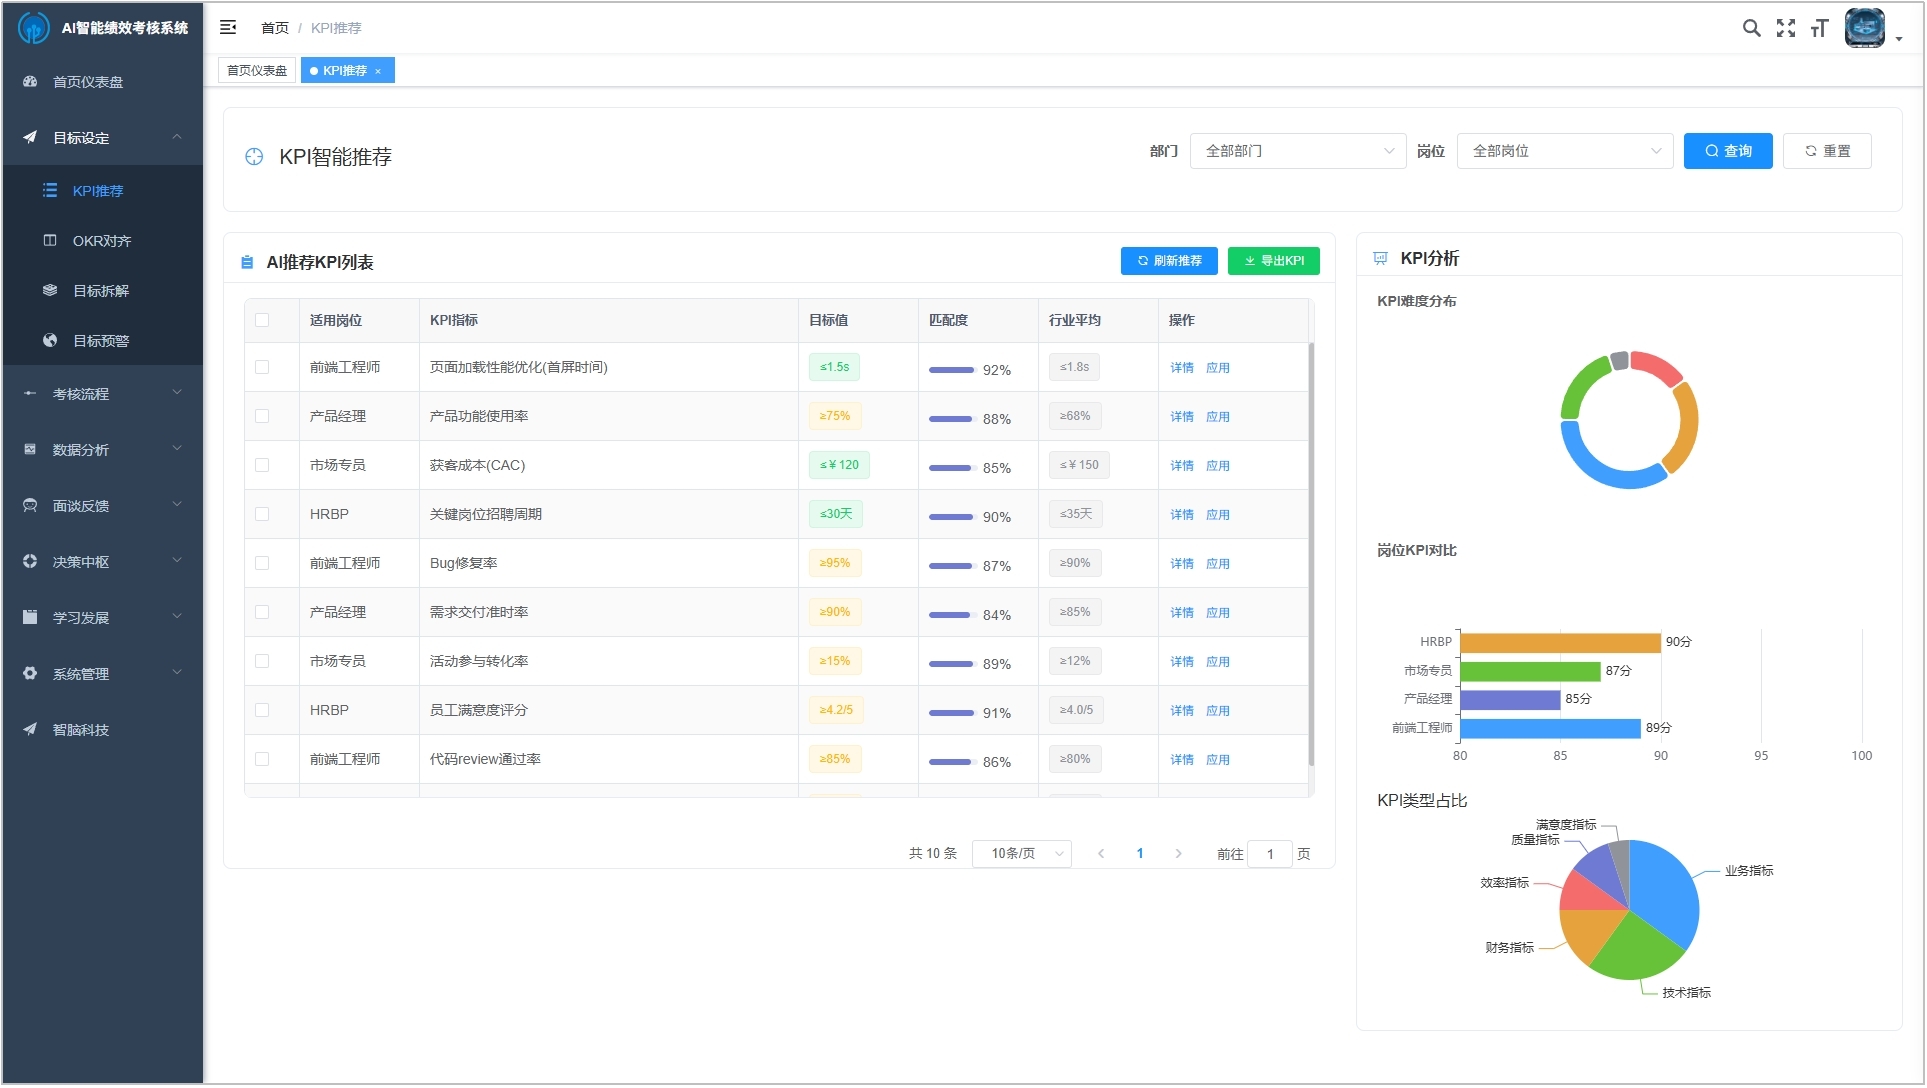Expand the 10条/页 page size selector
The image size is (1927, 1088).
(1021, 854)
